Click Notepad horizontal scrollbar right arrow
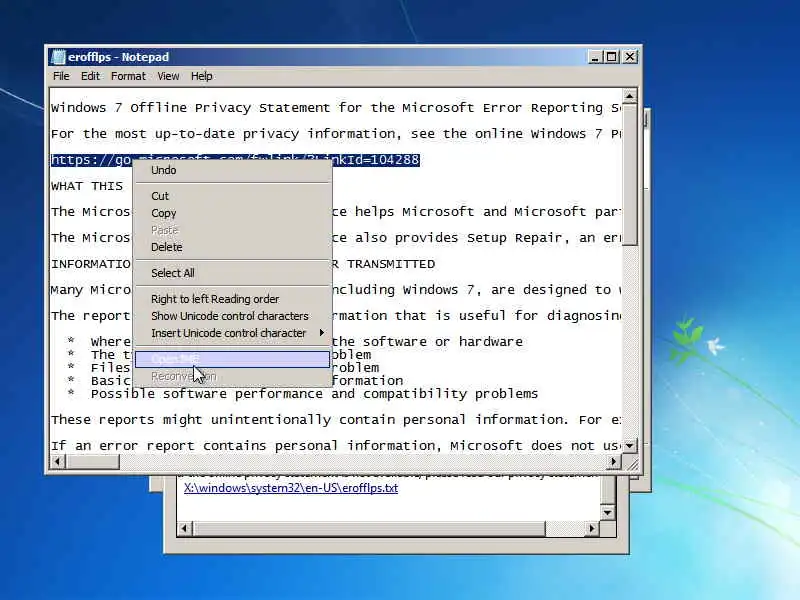 pos(614,462)
